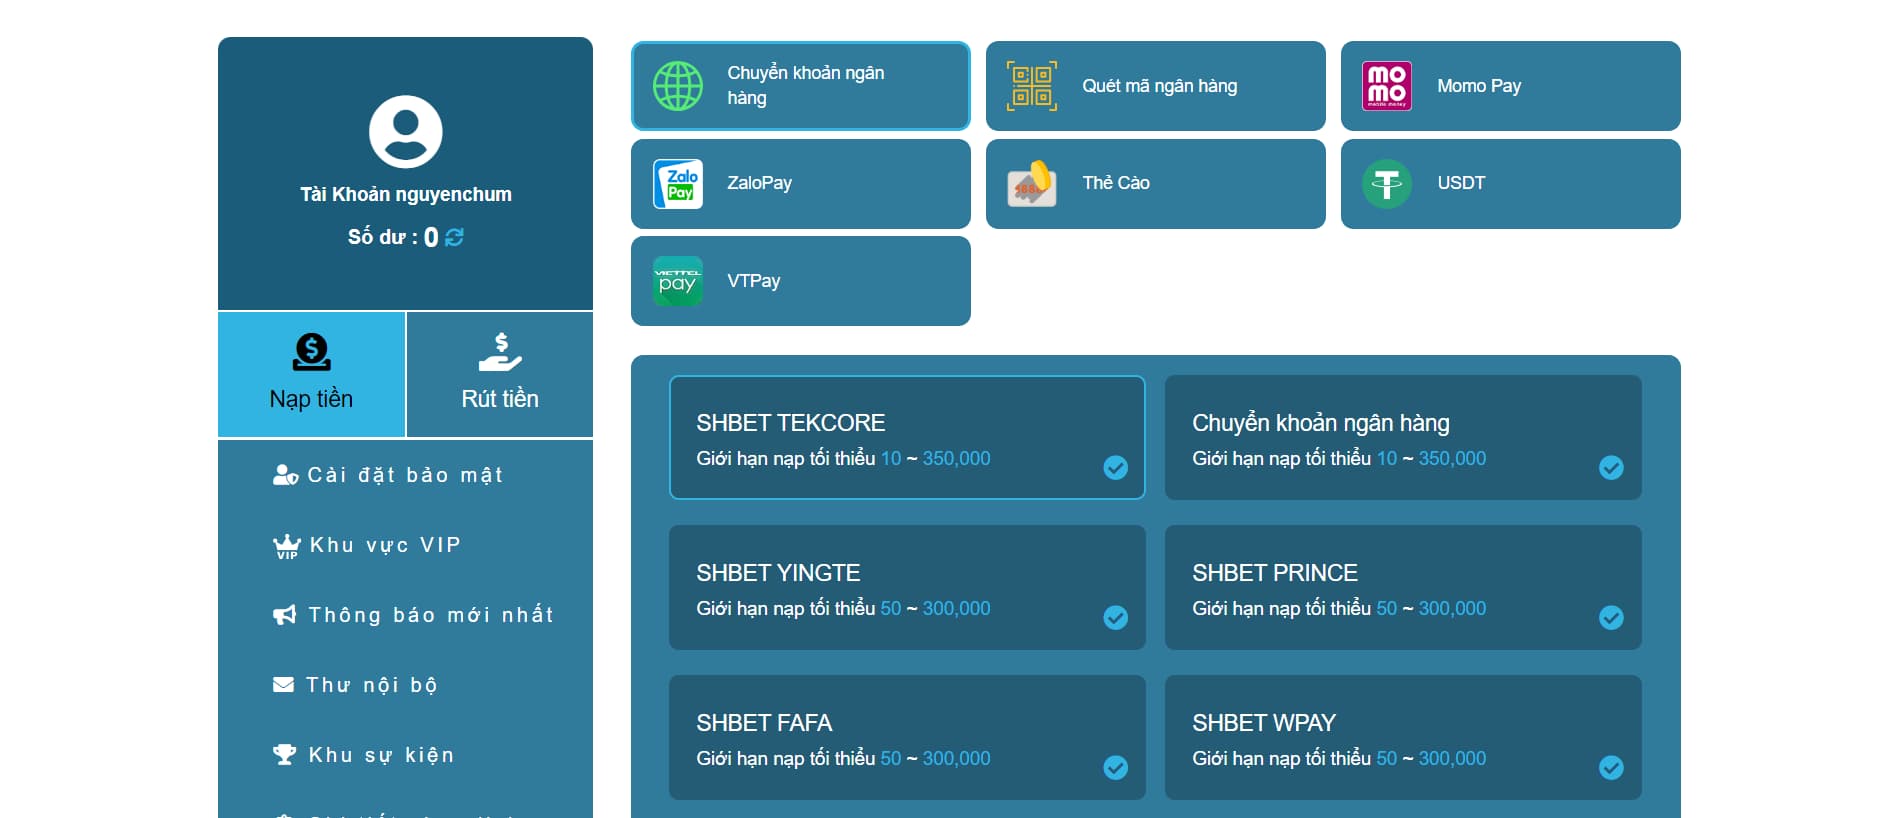Select the SHBET TEKCORE checkmark
The width and height of the screenshot is (1885, 818).
tap(1115, 468)
